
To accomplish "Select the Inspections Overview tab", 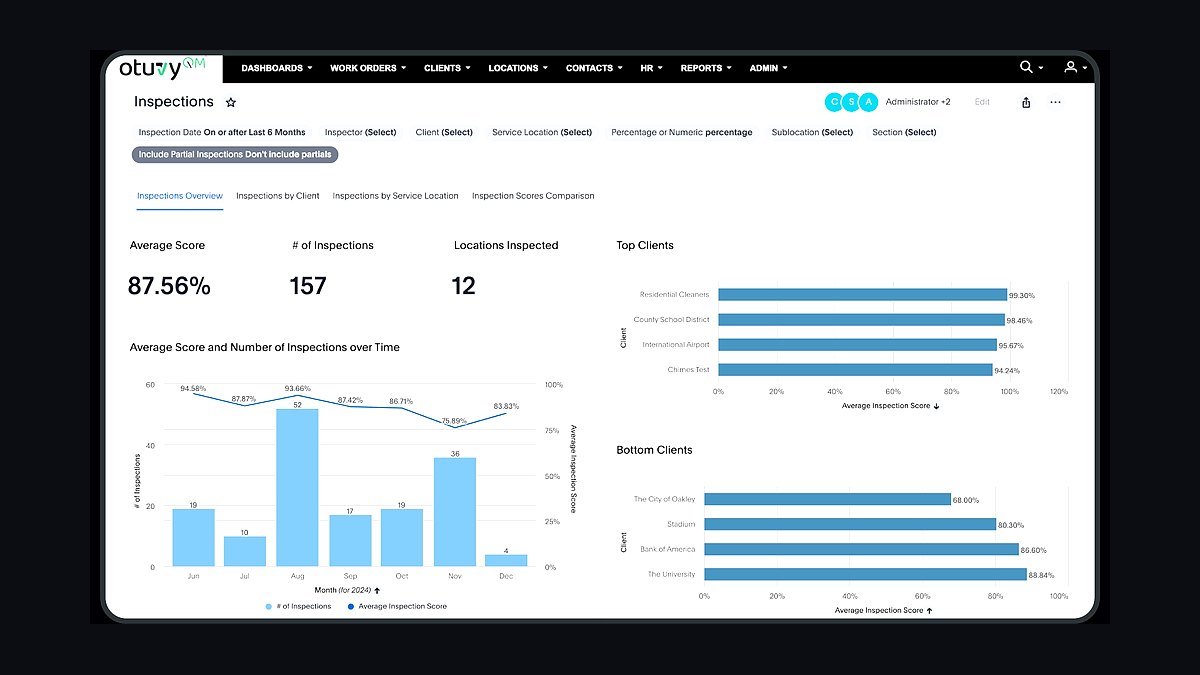I will [180, 196].
